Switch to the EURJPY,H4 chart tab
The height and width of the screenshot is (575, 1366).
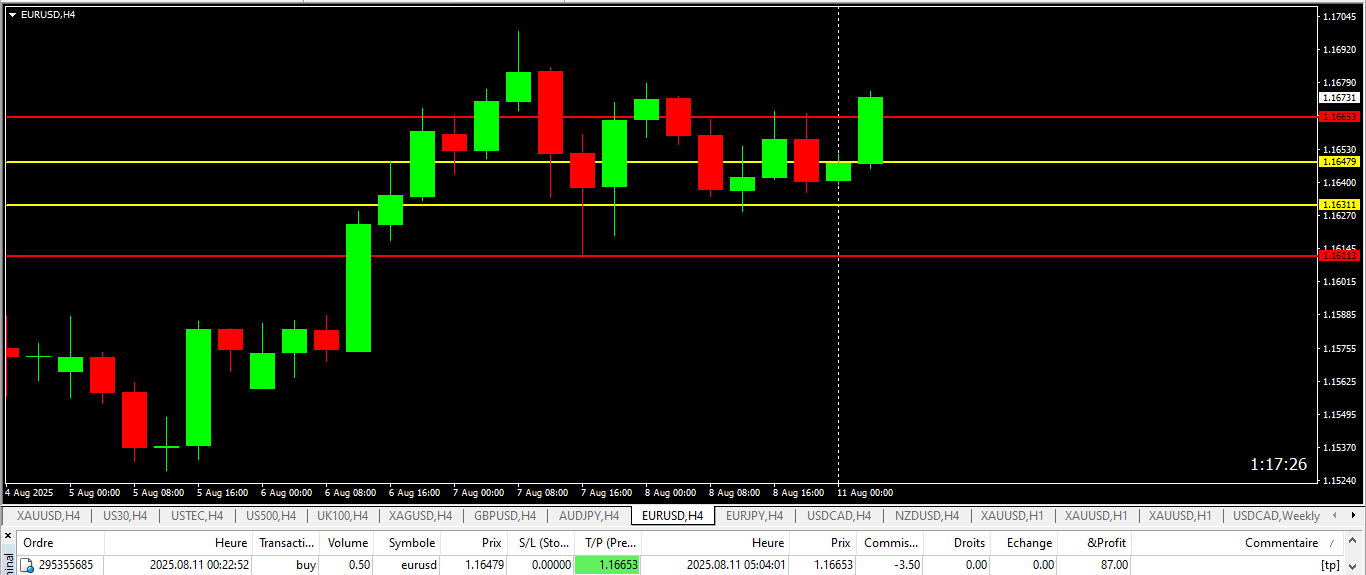coord(755,516)
